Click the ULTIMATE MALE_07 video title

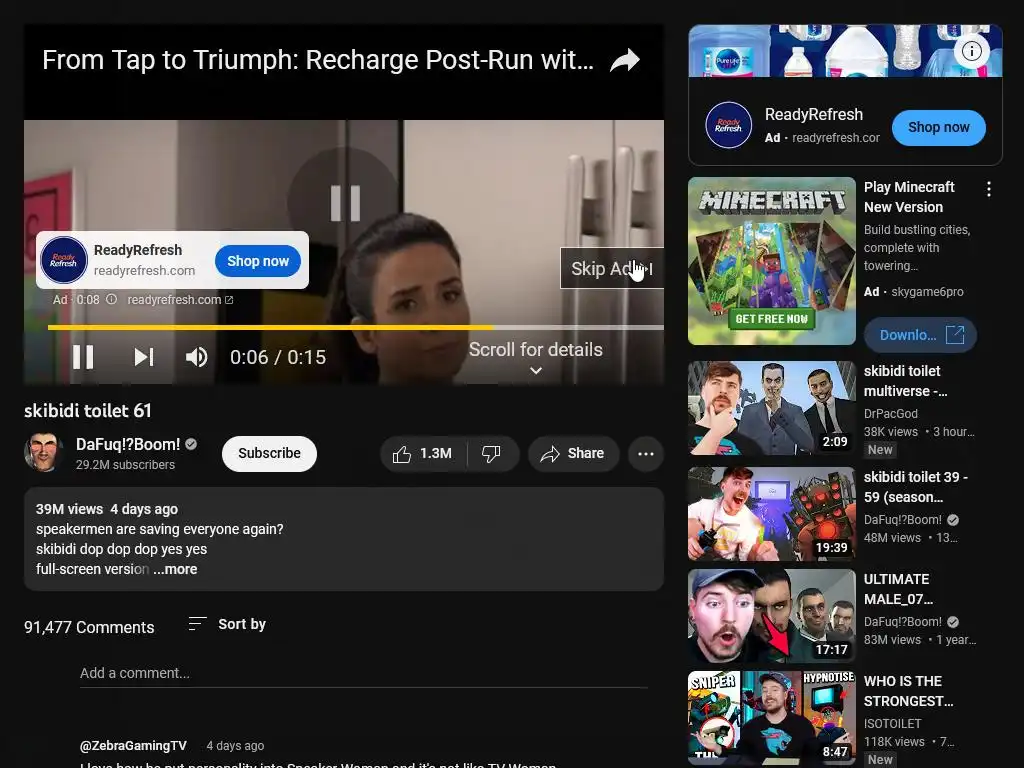coord(899,589)
